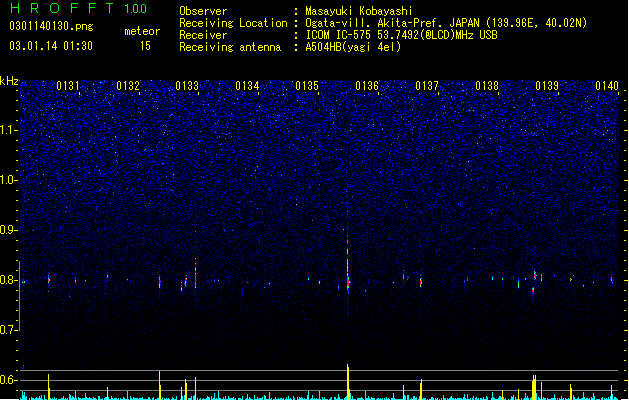Click the observer name Masayuki Kobayashi
The image size is (629, 400).
click(359, 11)
